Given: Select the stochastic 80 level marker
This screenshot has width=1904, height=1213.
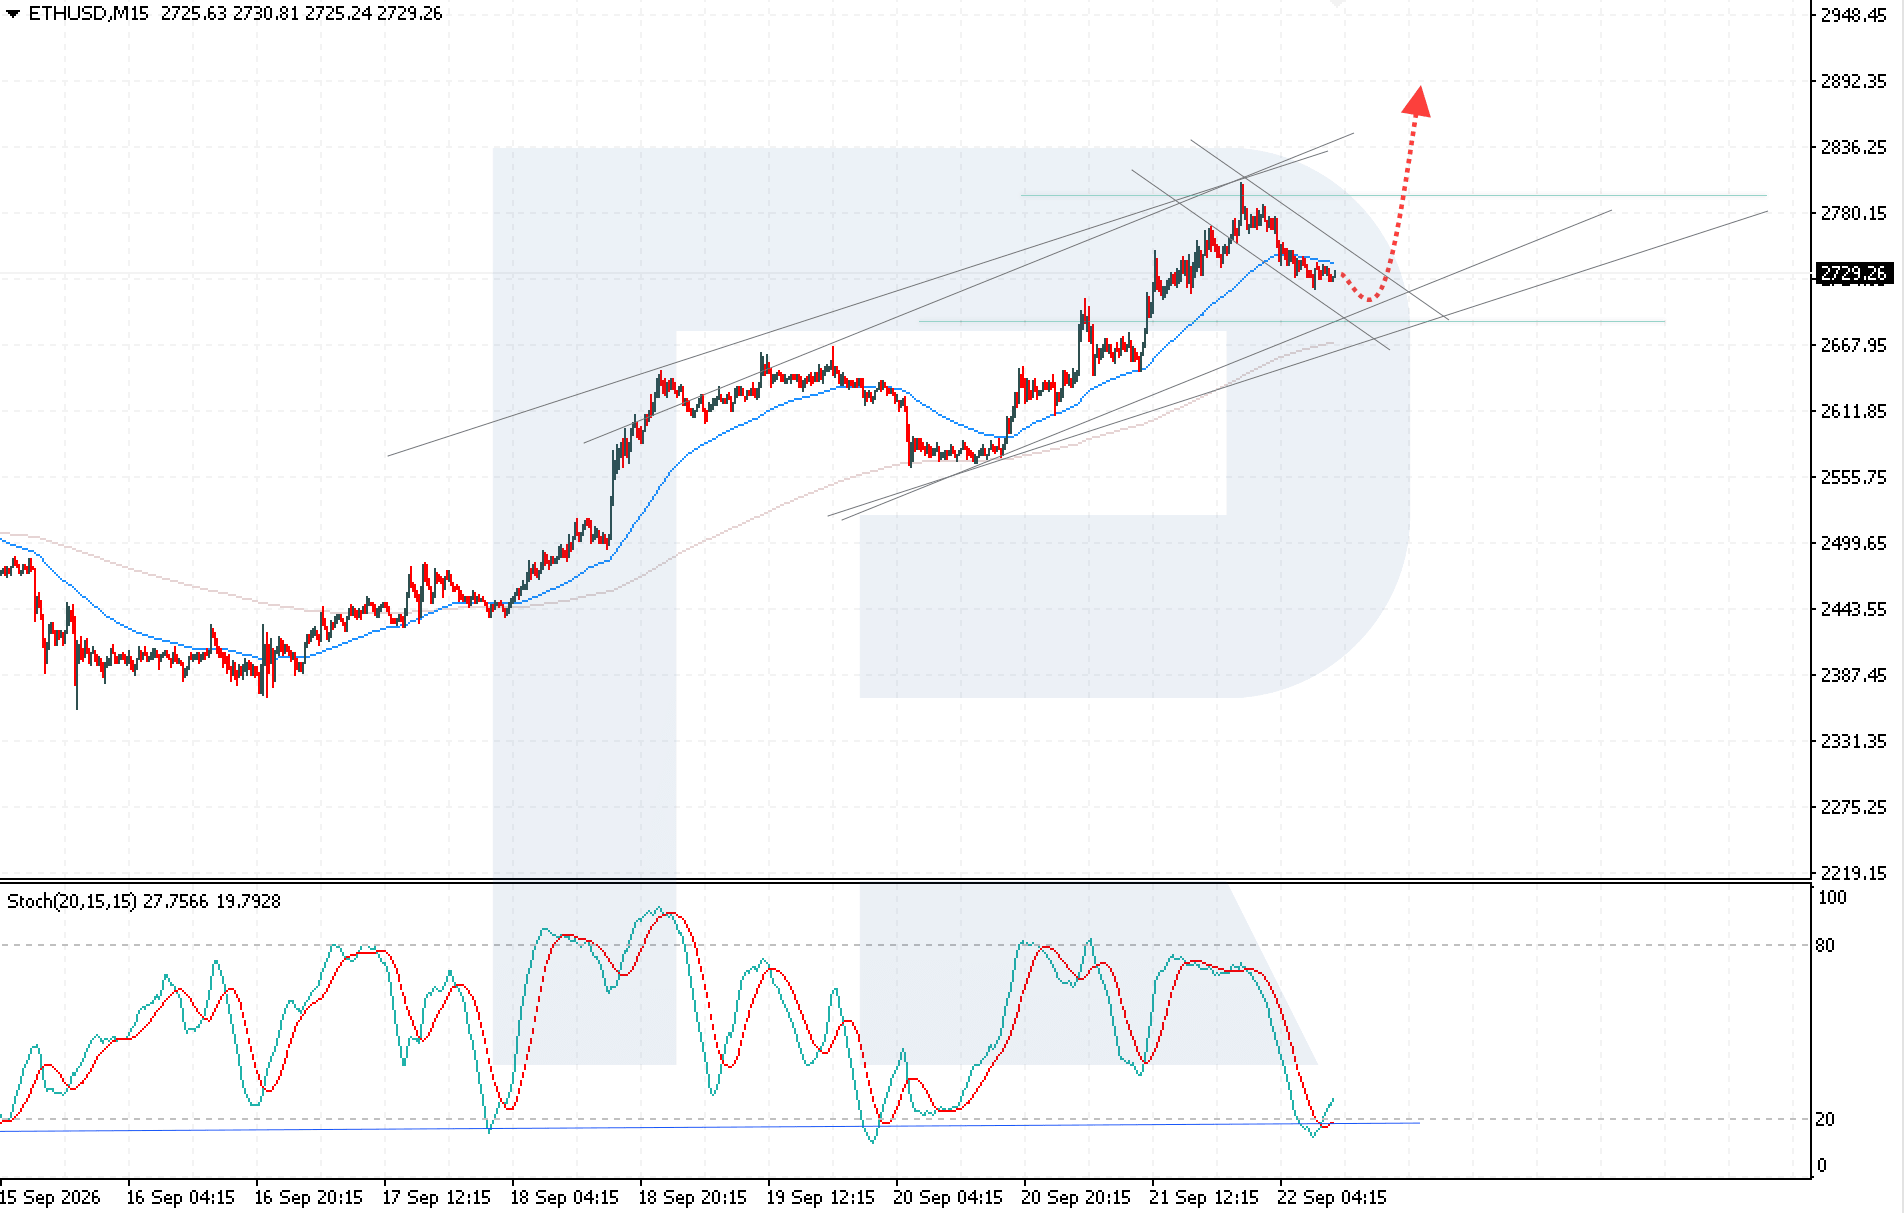Looking at the screenshot, I should (1825, 945).
